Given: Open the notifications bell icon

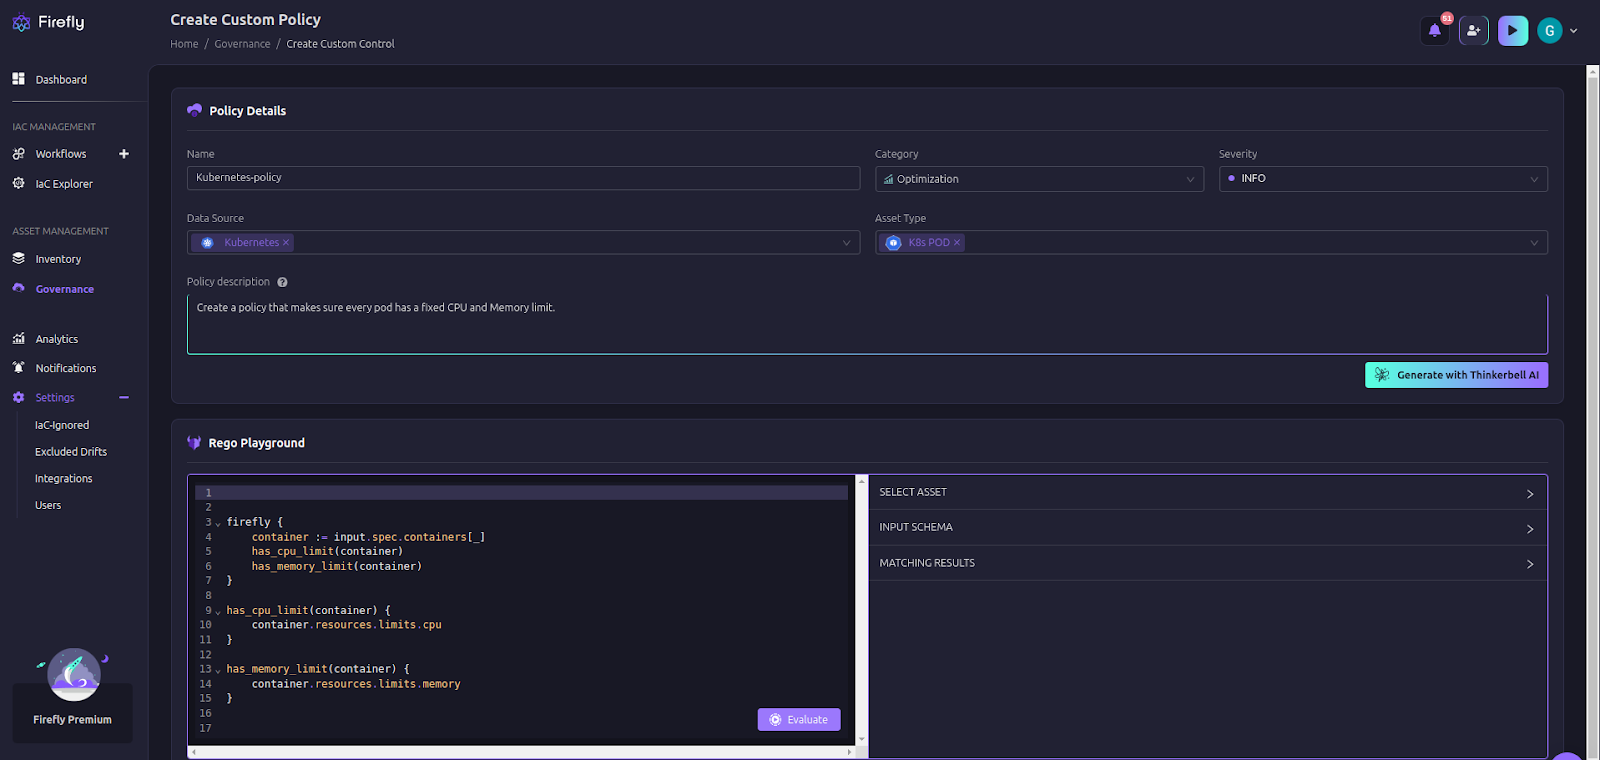Looking at the screenshot, I should (x=1435, y=30).
